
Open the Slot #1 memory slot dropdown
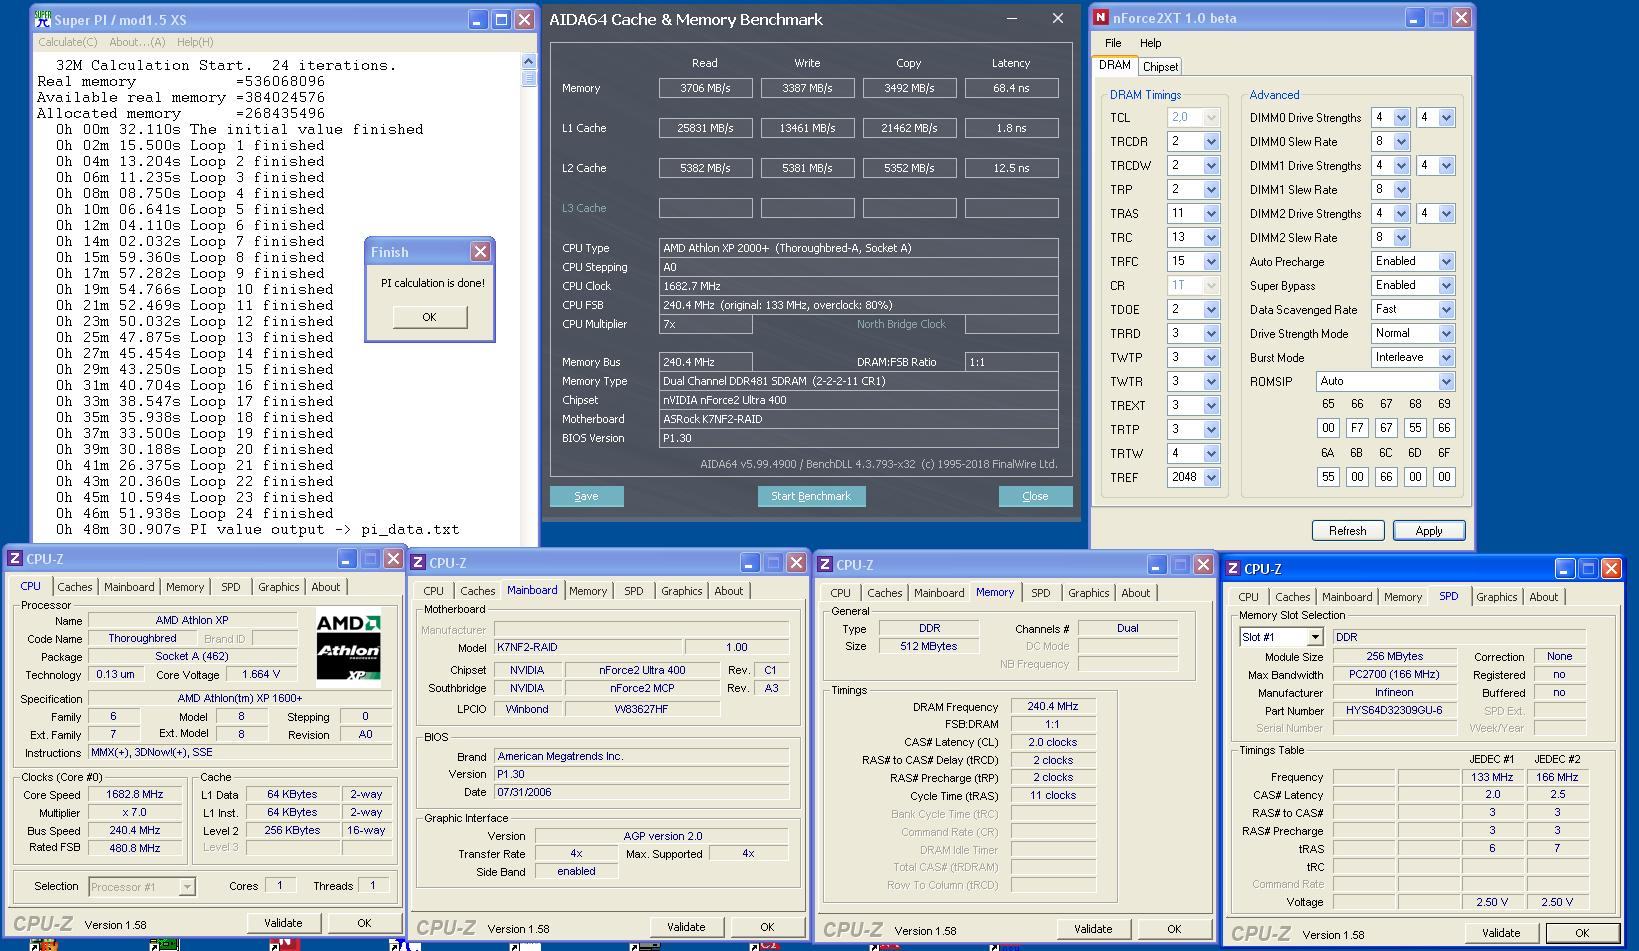1315,637
